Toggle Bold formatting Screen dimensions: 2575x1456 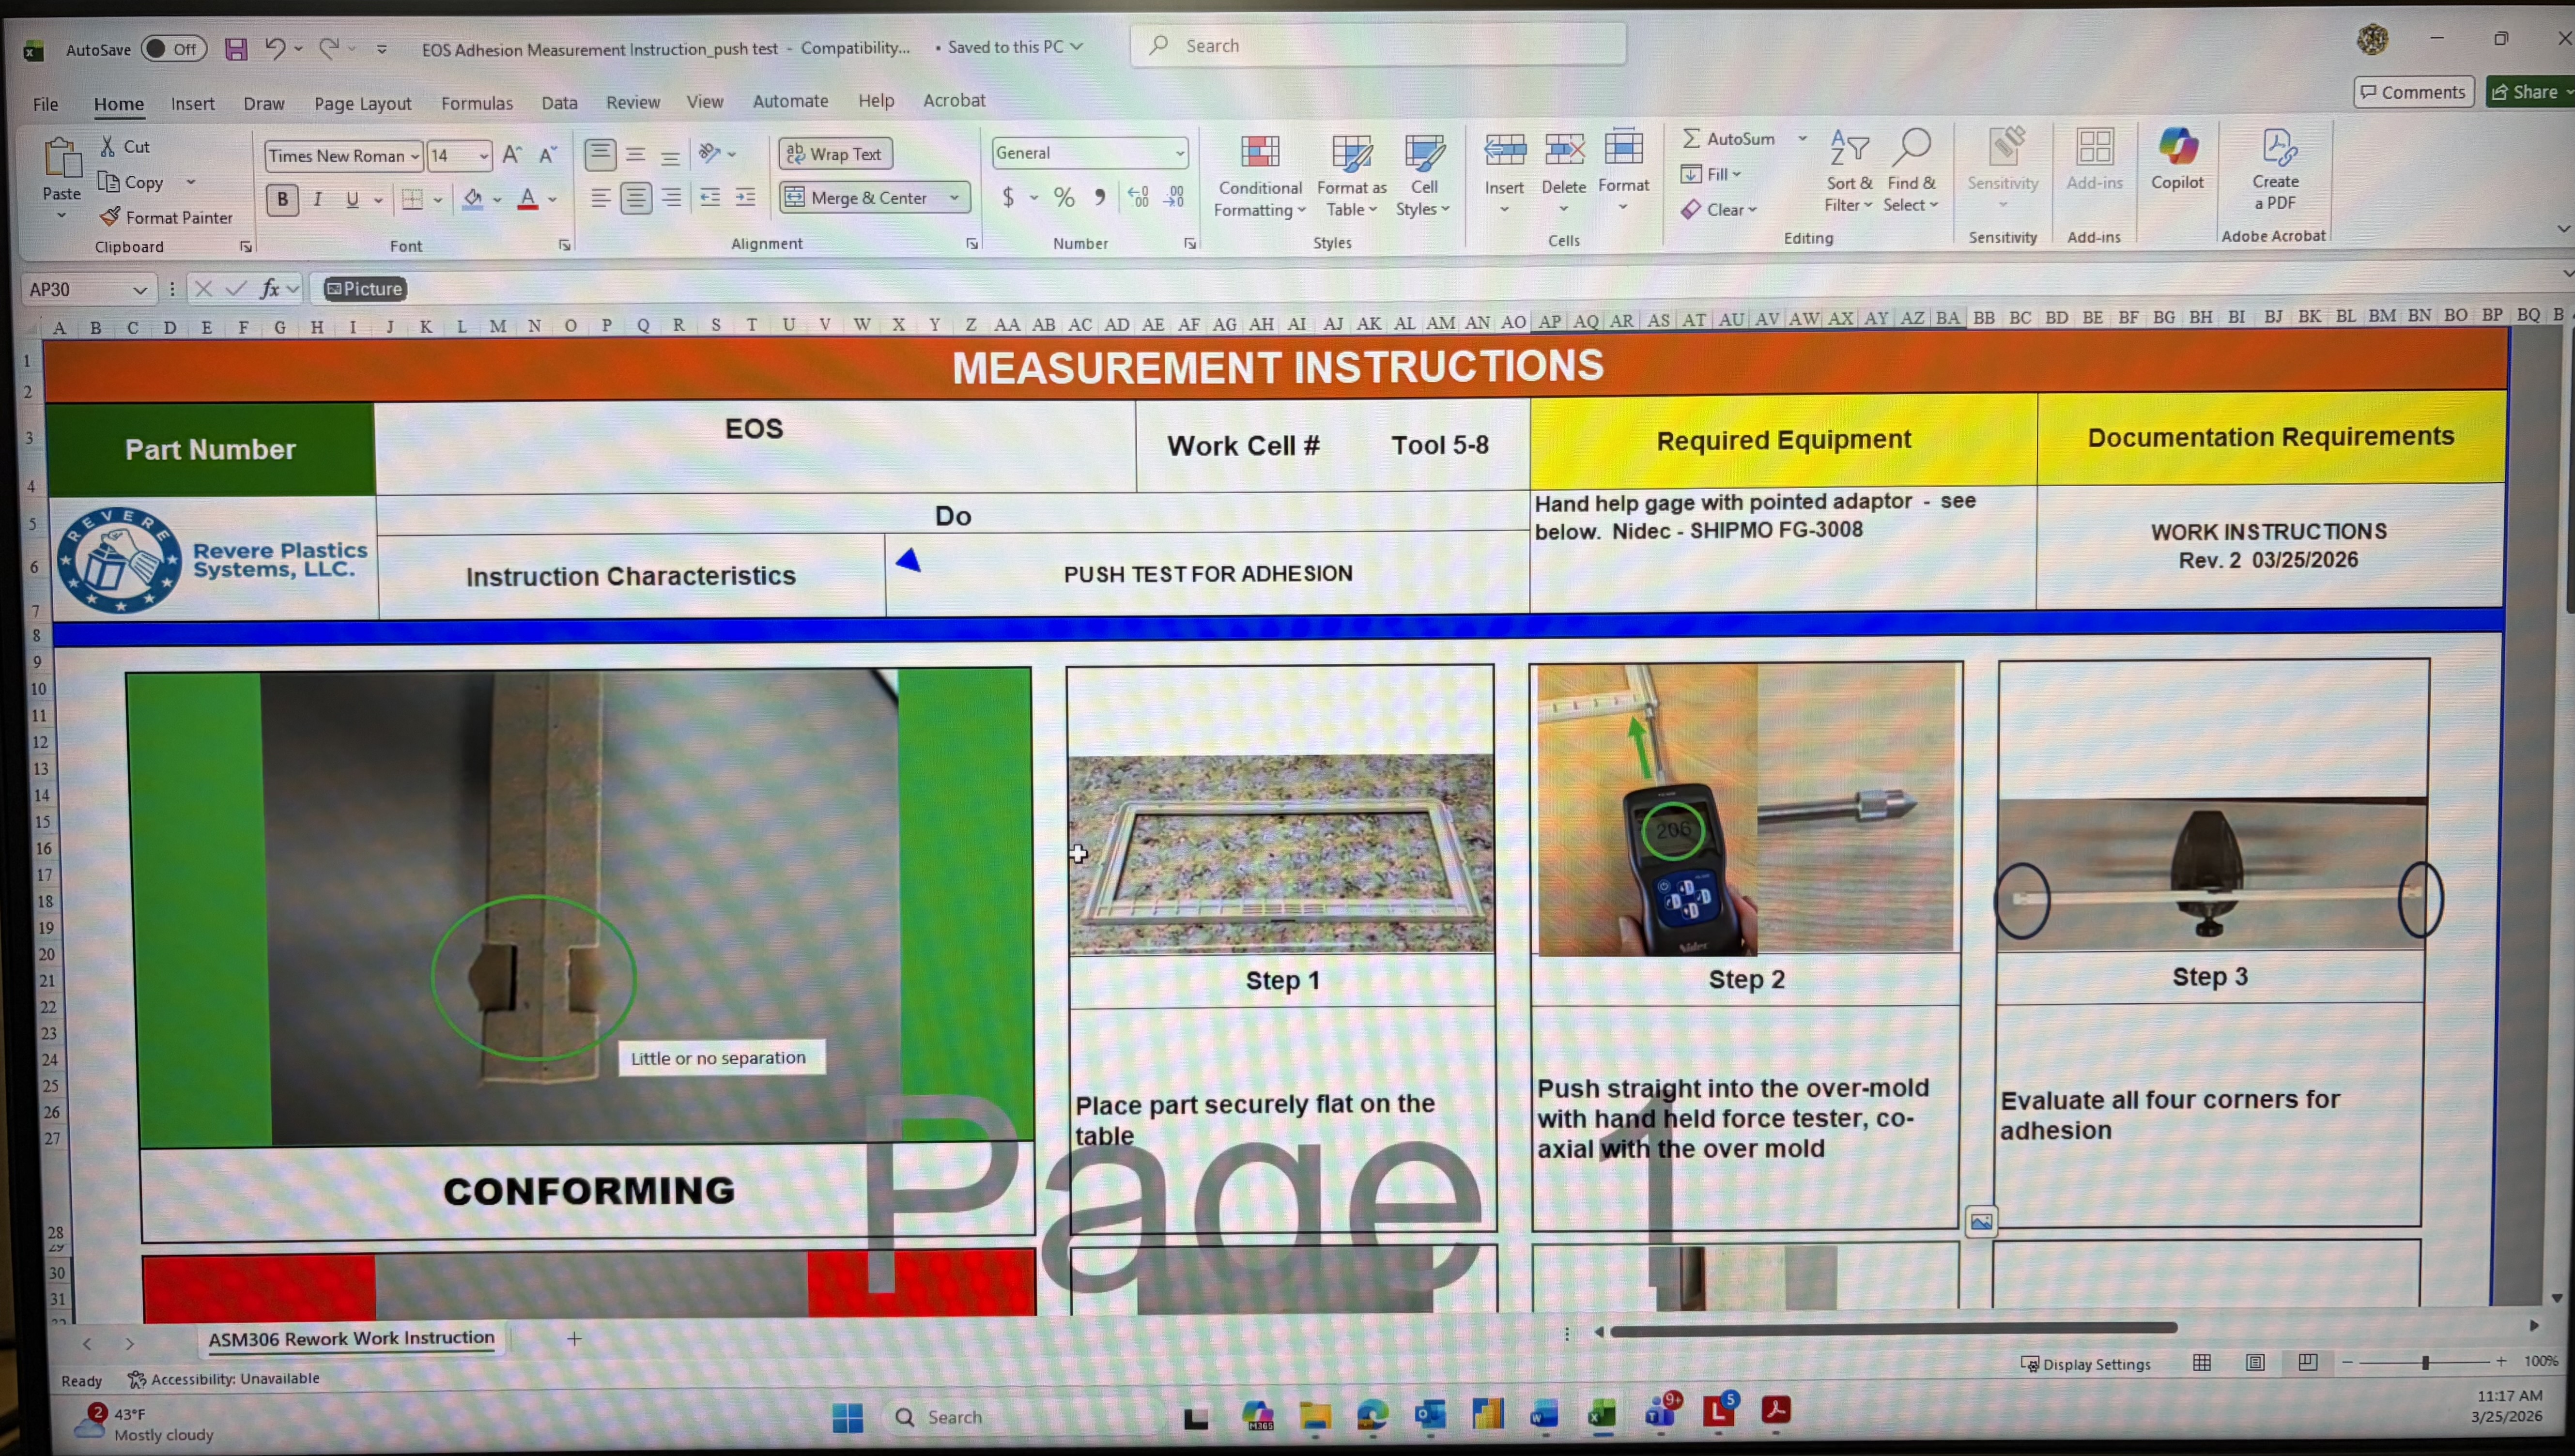(x=283, y=199)
